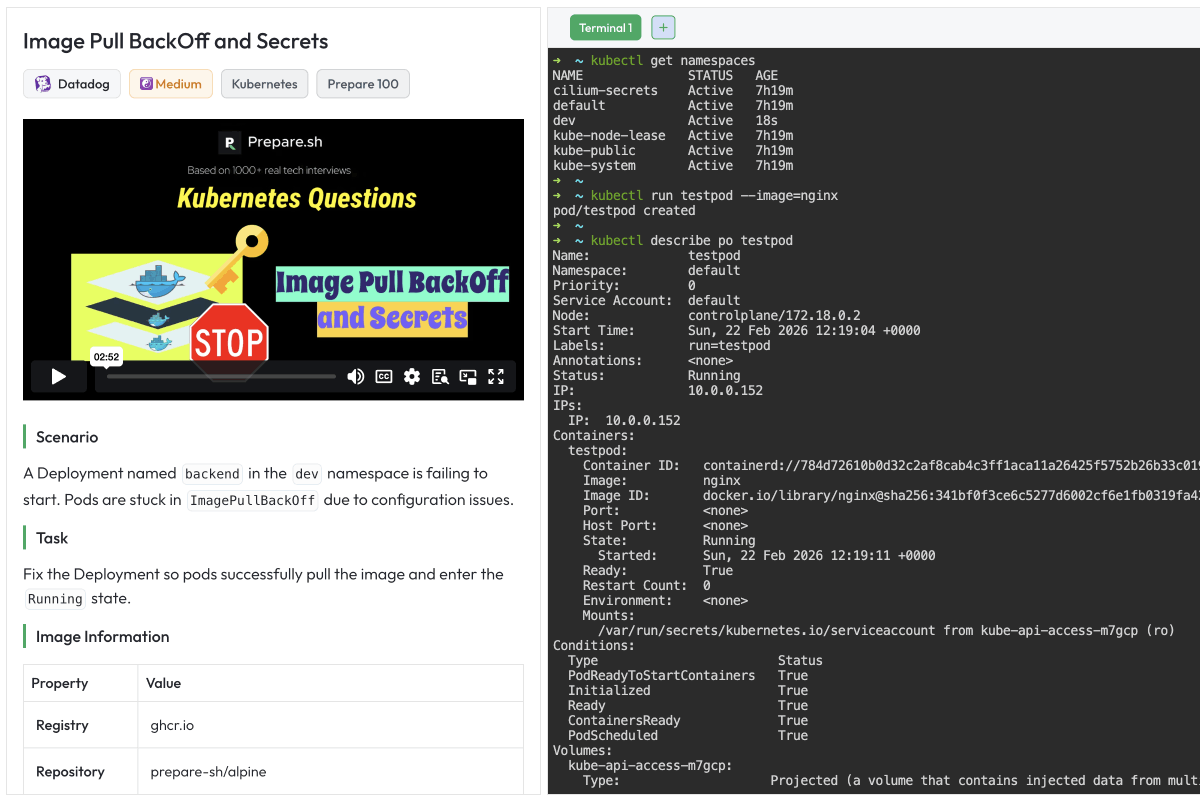Click the video thumbnail title area
The width and height of the screenshot is (1200, 800).
click(297, 198)
